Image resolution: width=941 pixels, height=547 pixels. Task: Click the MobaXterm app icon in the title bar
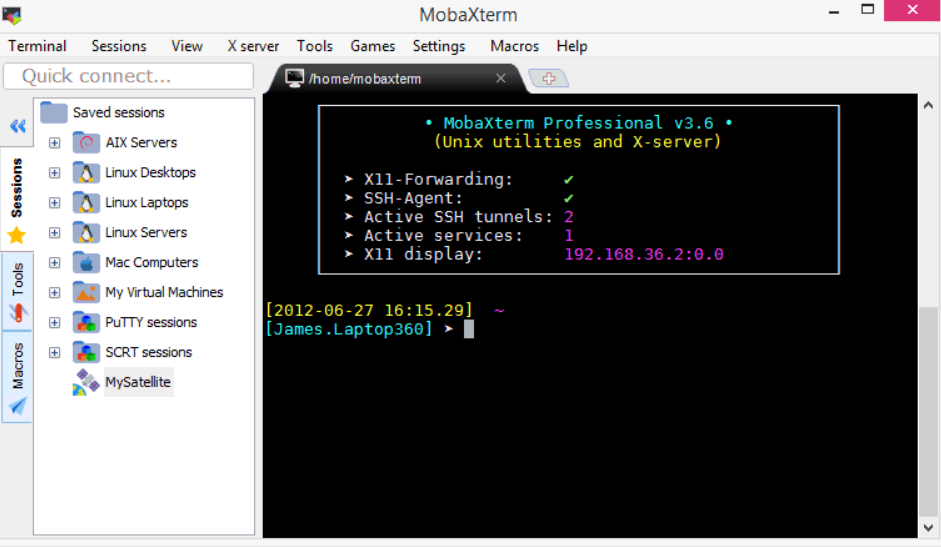click(12, 15)
